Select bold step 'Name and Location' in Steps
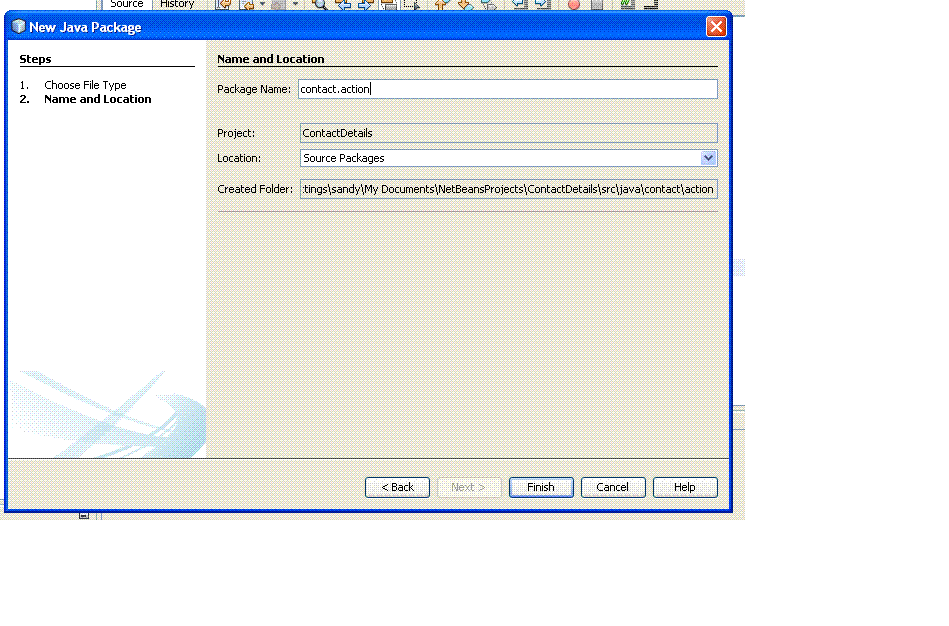This screenshot has height=626, width=949. [97, 99]
